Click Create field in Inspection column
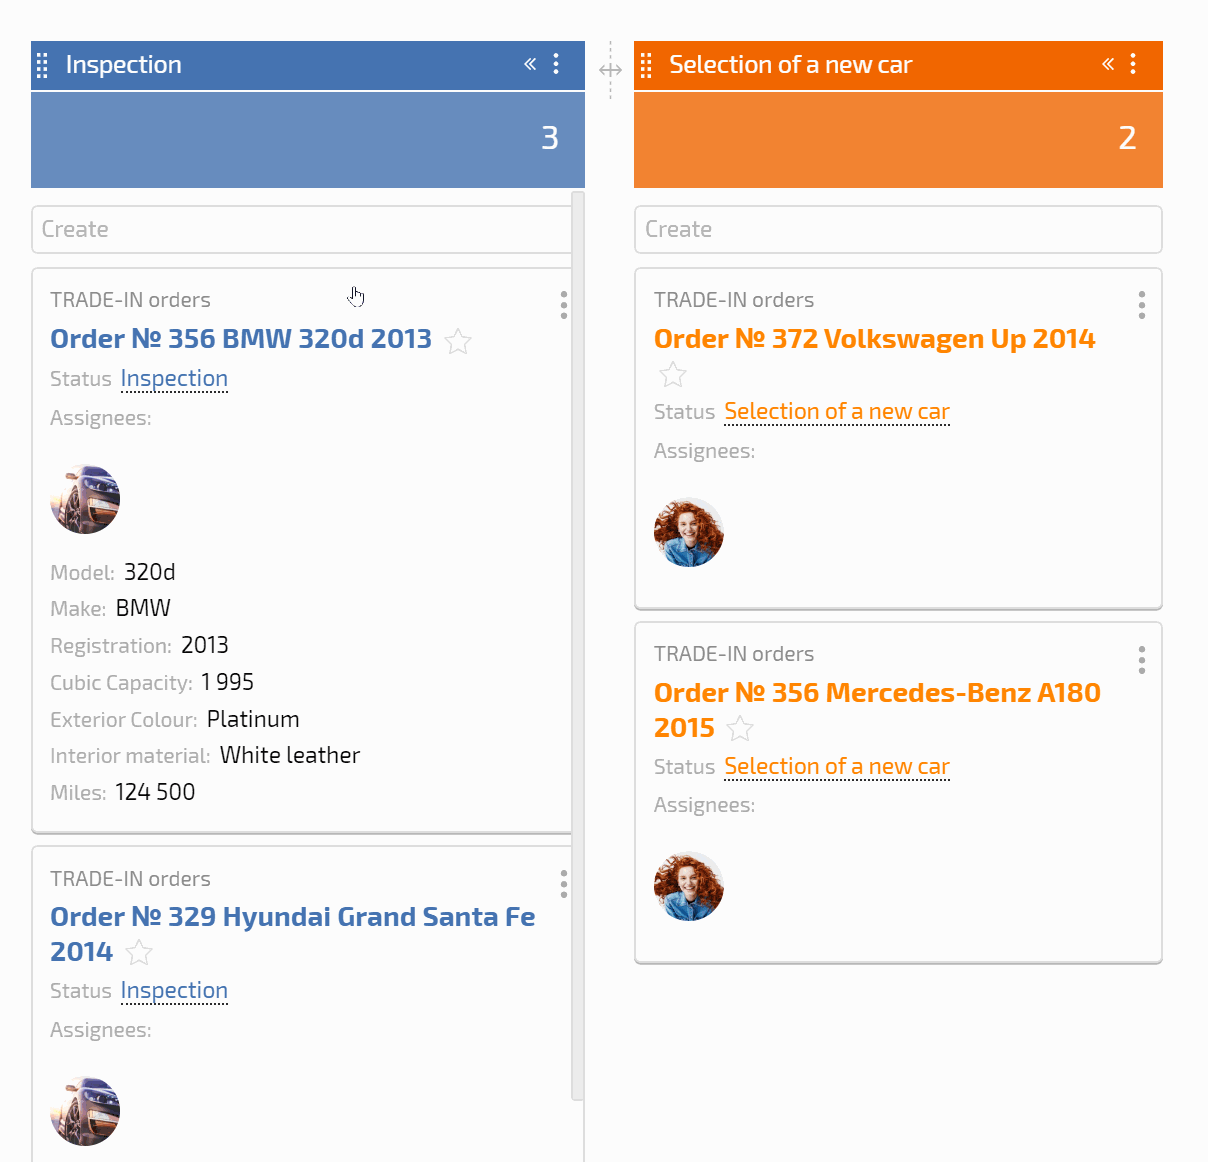Image resolution: width=1208 pixels, height=1162 pixels. point(302,230)
